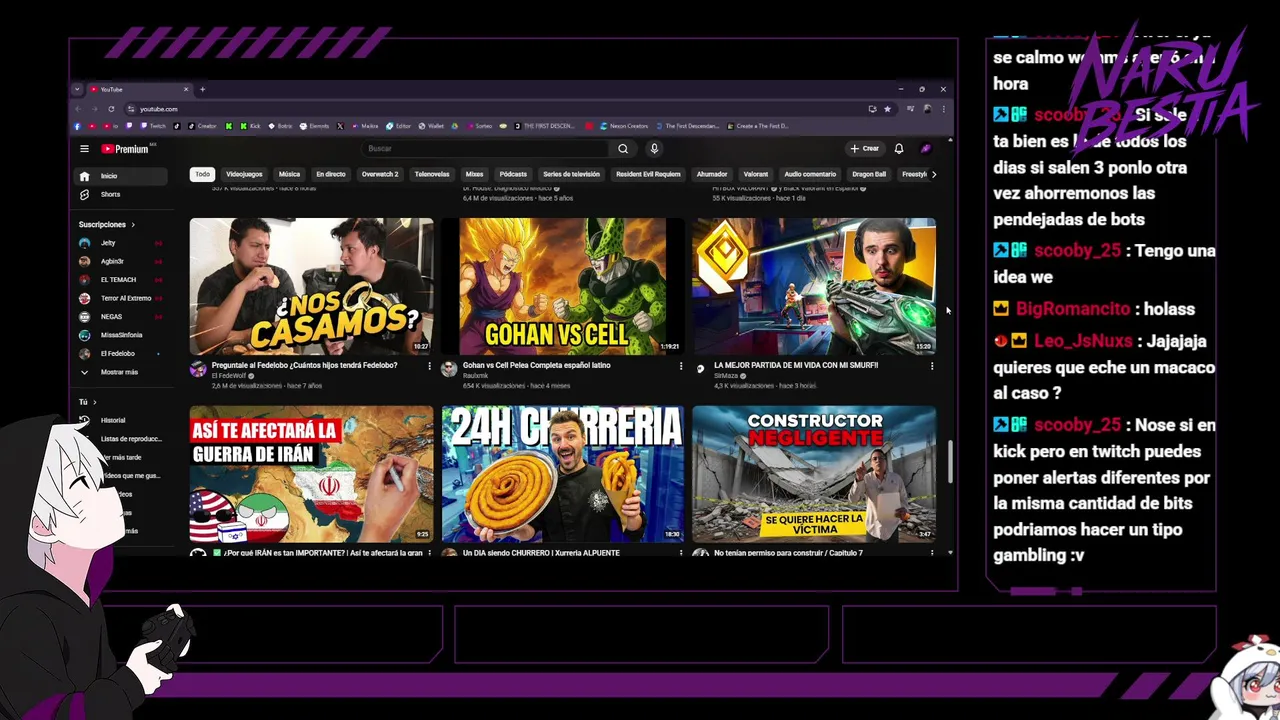Open Twitch bookmark in bookmarks bar

click(x=154, y=126)
